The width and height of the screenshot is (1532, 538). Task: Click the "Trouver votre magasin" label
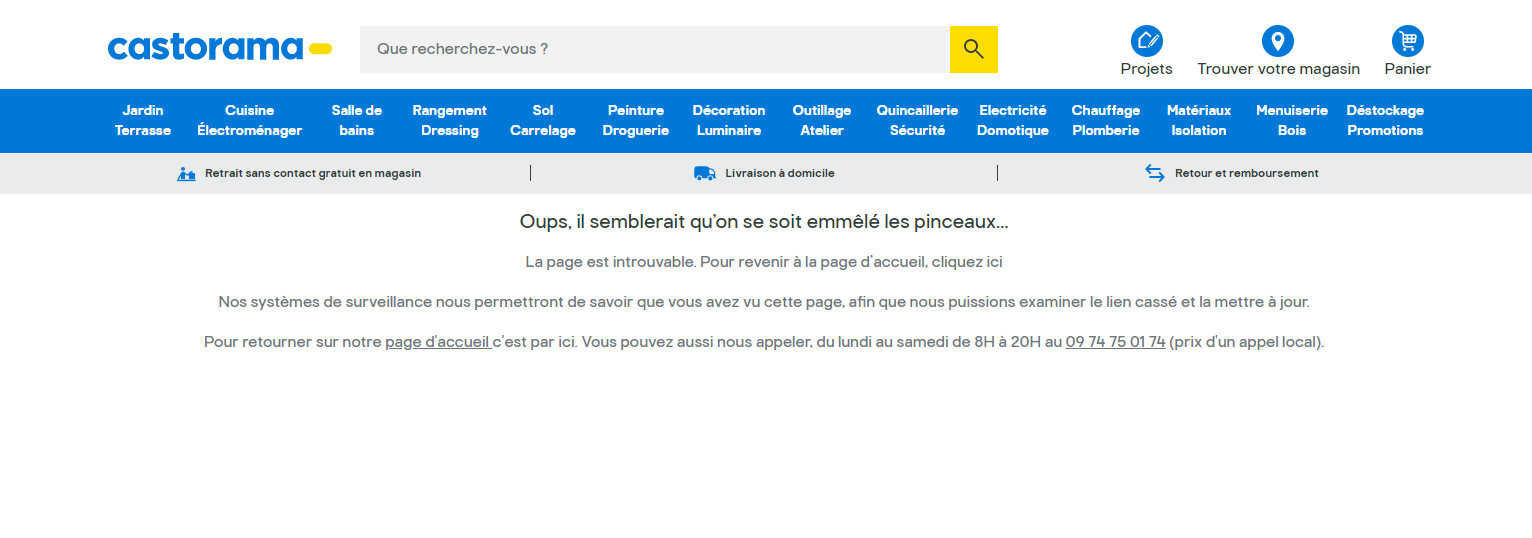point(1278,69)
